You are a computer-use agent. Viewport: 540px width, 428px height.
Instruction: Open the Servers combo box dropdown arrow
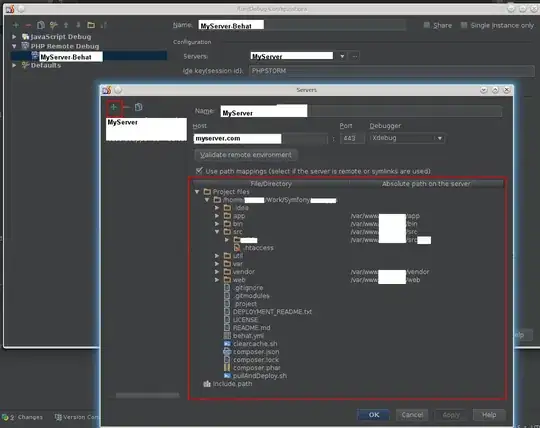(342, 56)
